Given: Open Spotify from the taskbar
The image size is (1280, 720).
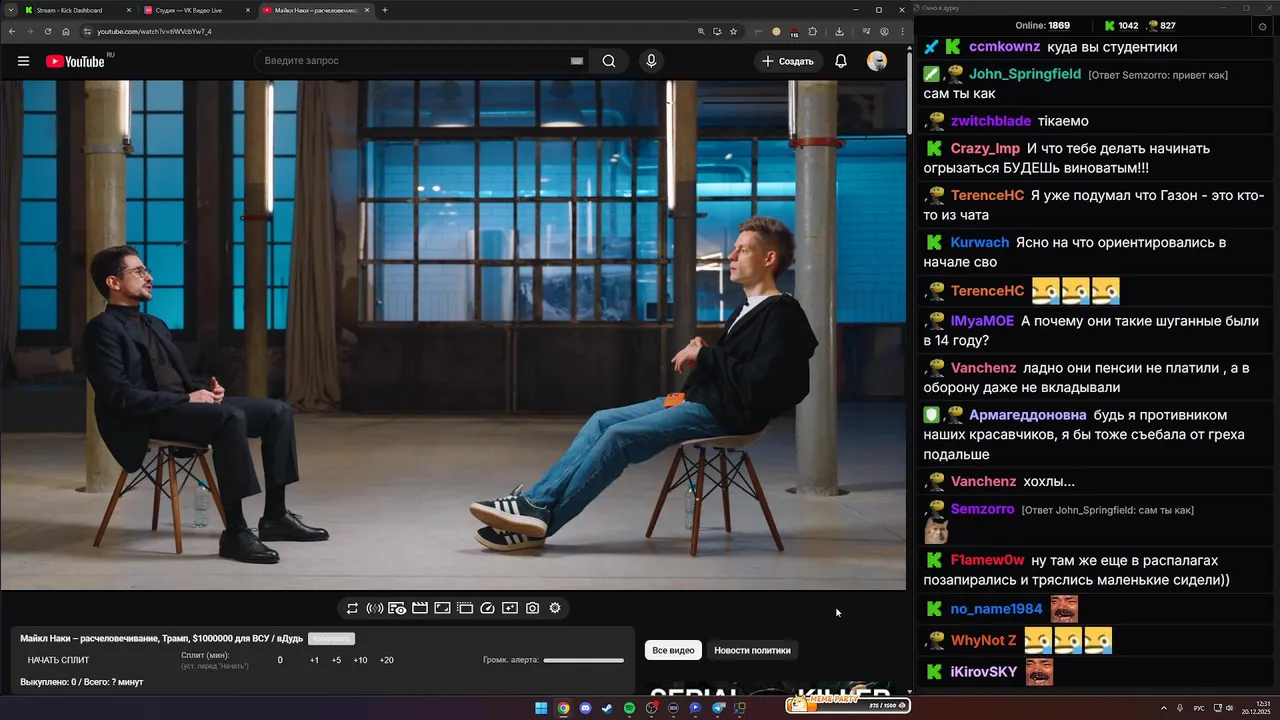Looking at the screenshot, I should [x=629, y=708].
